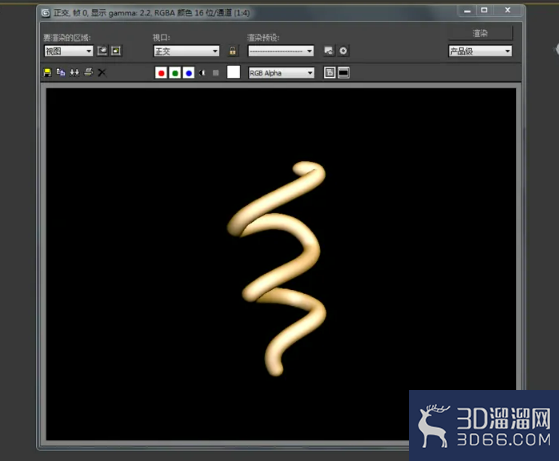
Task: Open the 产品级 render mode dropdown
Action: pyautogui.click(x=480, y=51)
